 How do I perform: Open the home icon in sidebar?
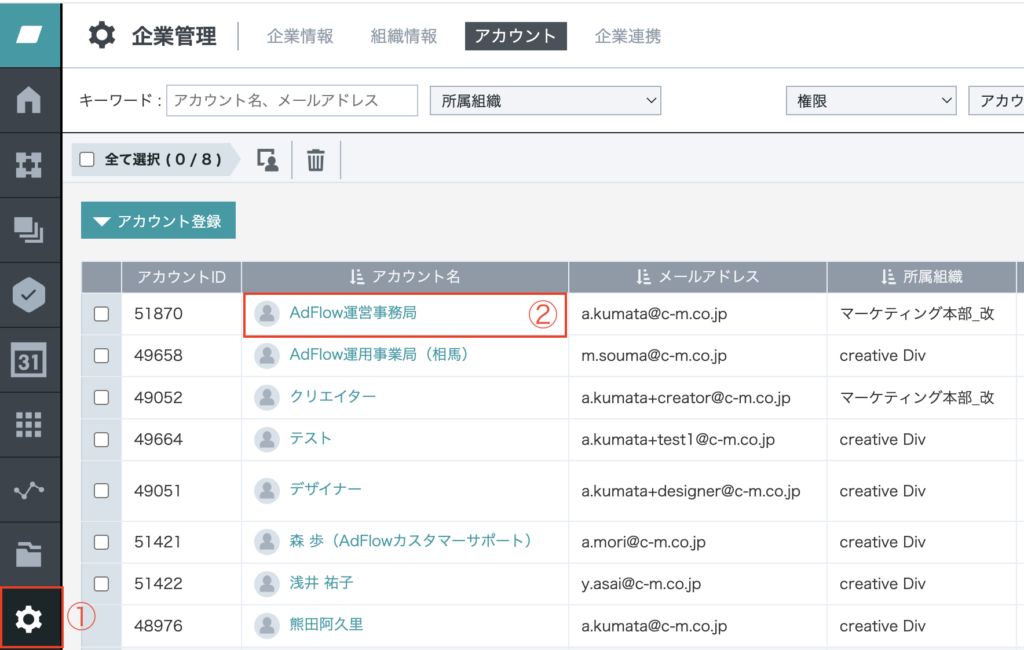click(29, 100)
